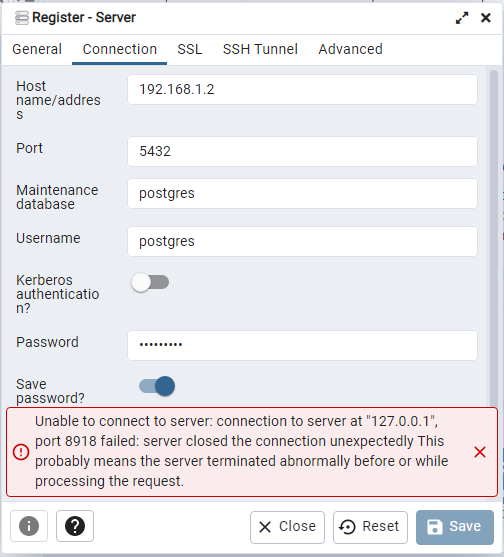Click the dialog's vertical scrollbar
The height and width of the screenshot is (557, 504).
pyautogui.click(x=494, y=238)
